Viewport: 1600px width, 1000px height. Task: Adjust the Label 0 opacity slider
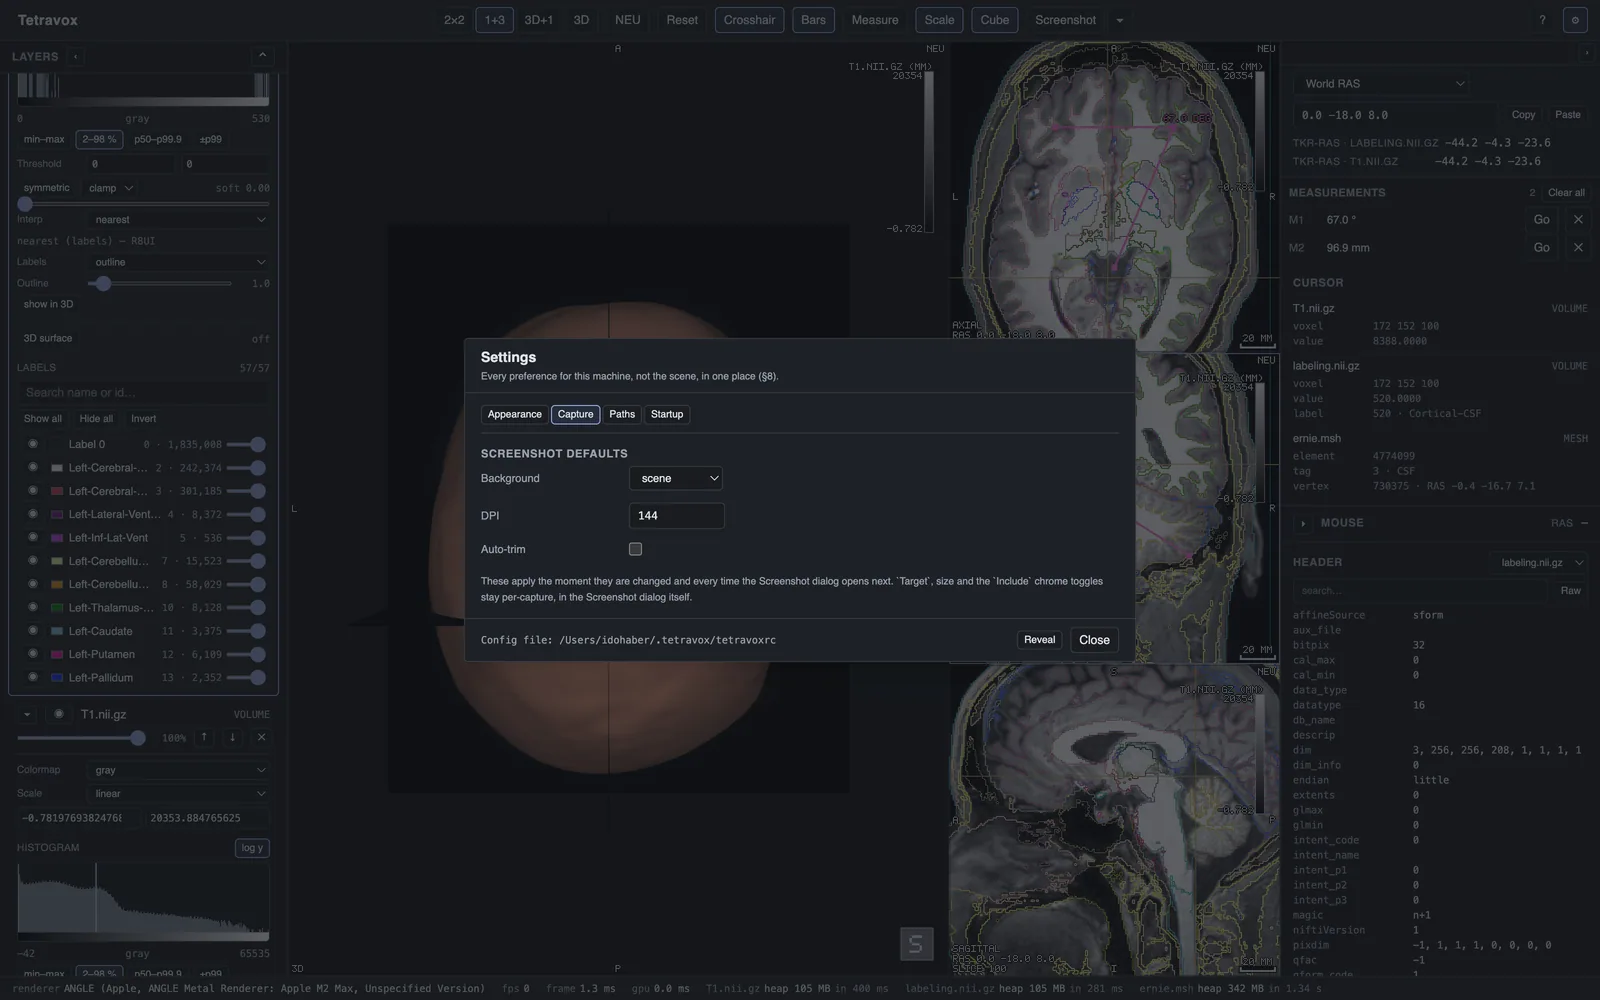246,444
